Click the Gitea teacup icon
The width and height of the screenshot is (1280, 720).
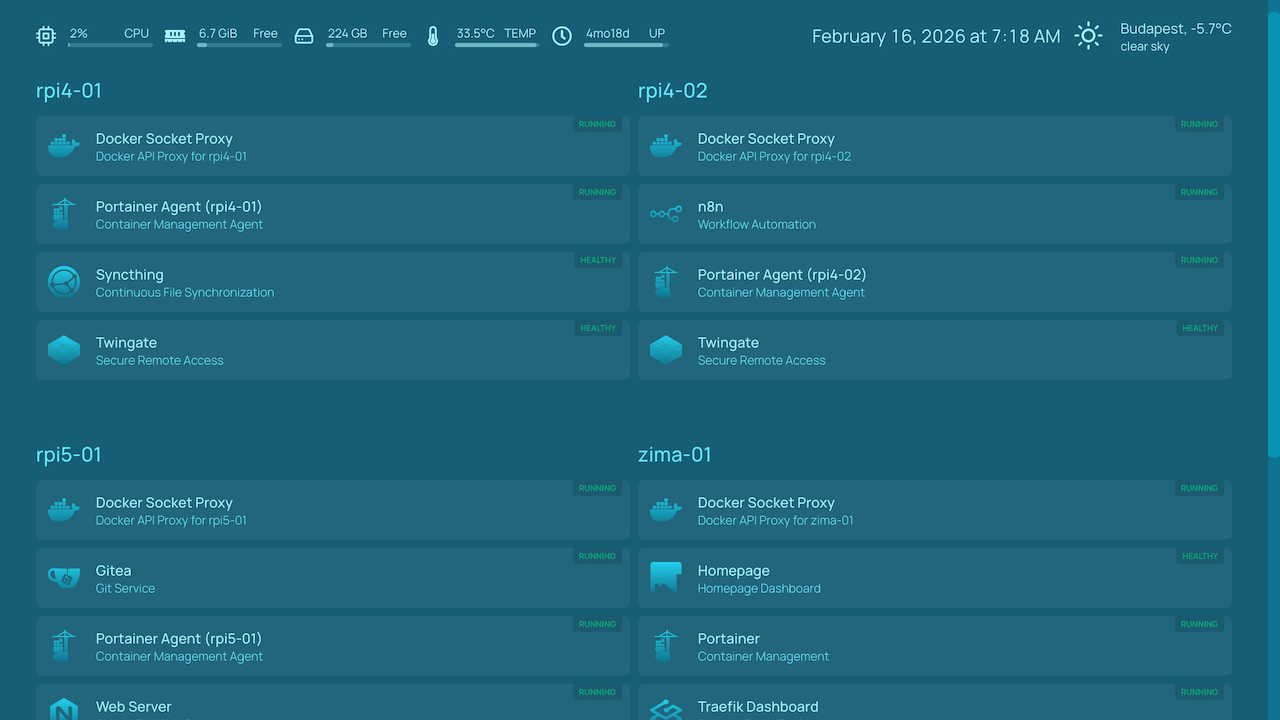(x=64, y=578)
